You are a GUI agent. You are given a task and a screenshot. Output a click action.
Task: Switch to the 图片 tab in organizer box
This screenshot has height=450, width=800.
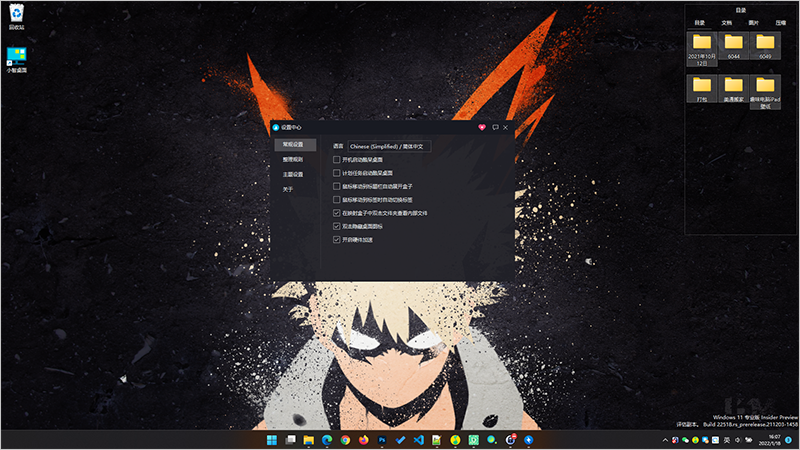point(753,22)
